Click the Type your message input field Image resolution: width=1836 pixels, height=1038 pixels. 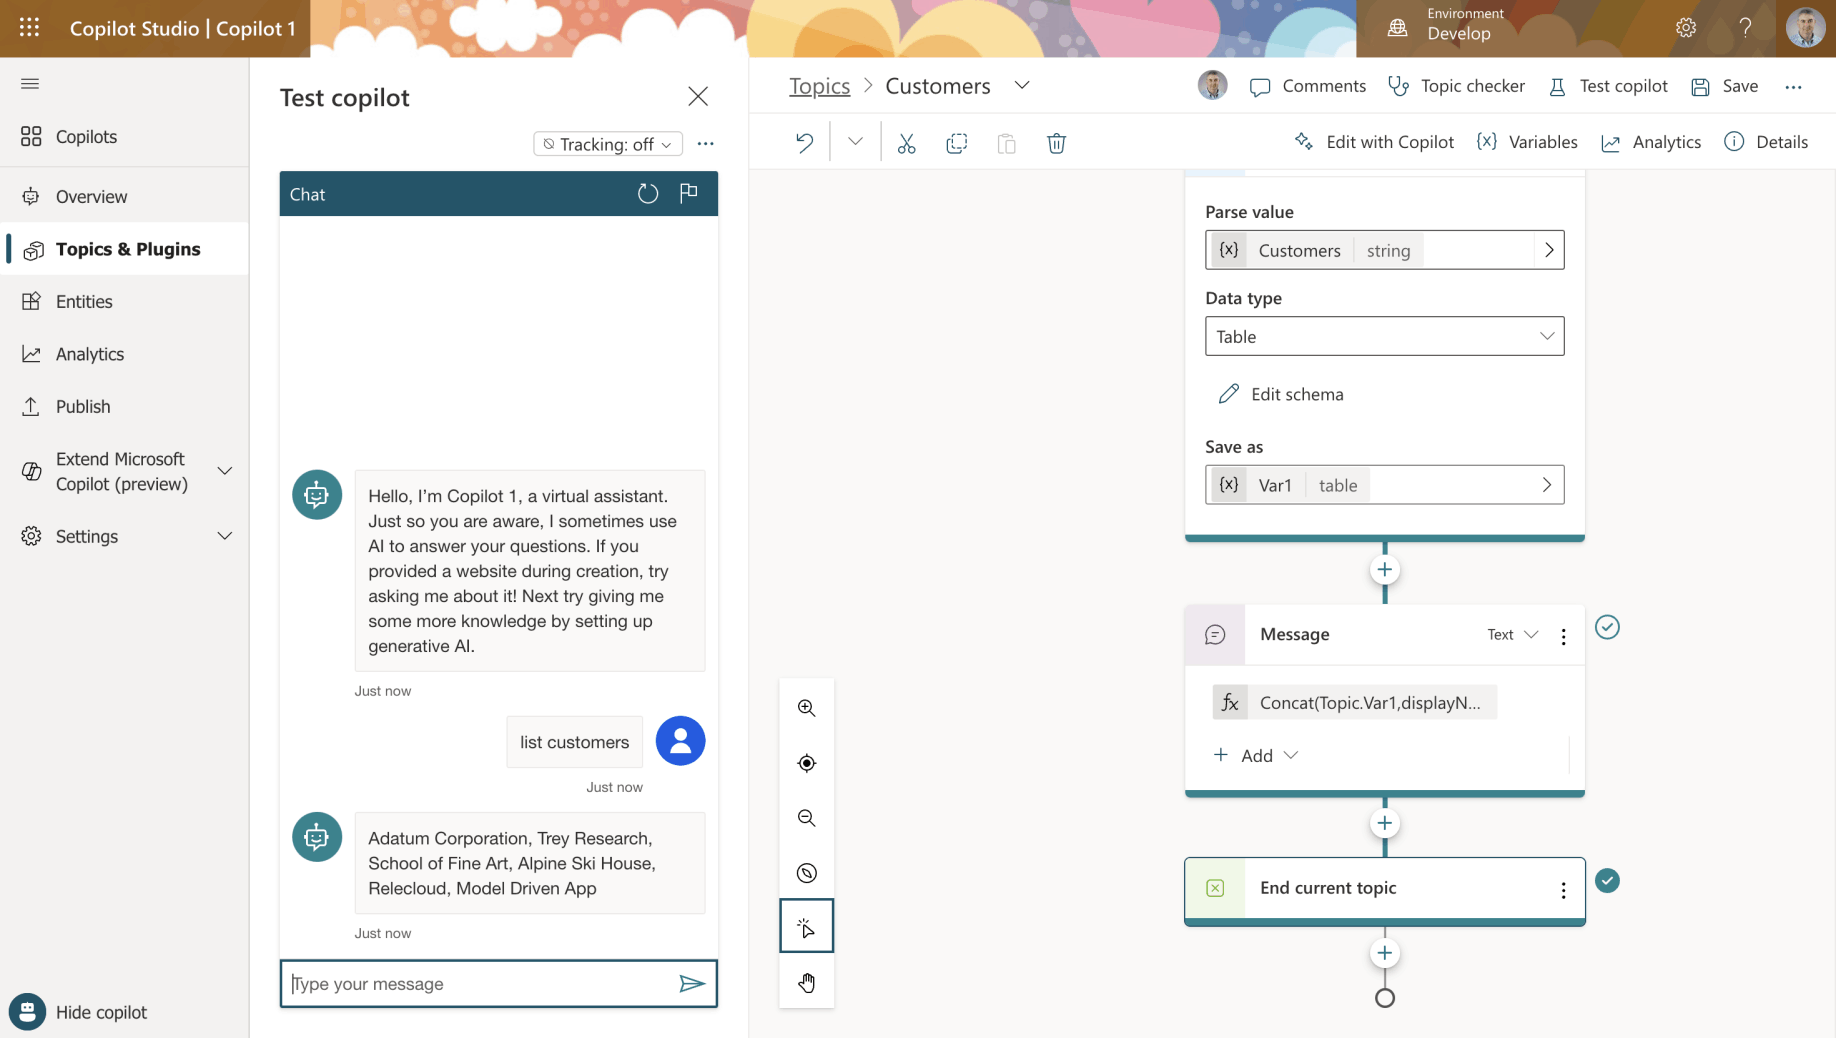point(480,984)
